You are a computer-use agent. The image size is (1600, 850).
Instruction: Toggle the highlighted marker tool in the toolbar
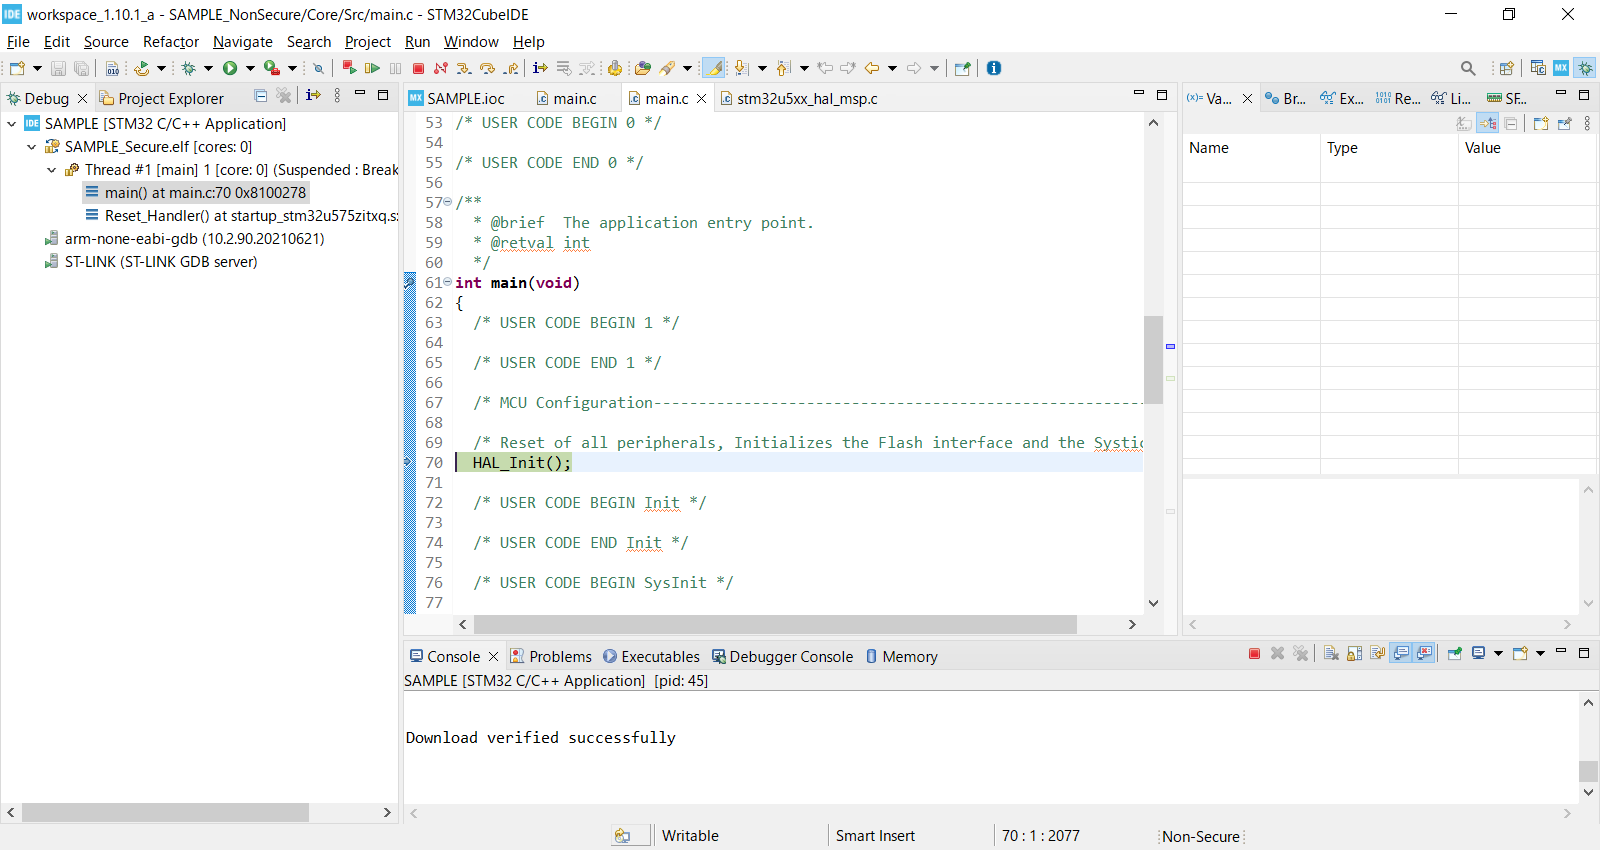point(713,68)
